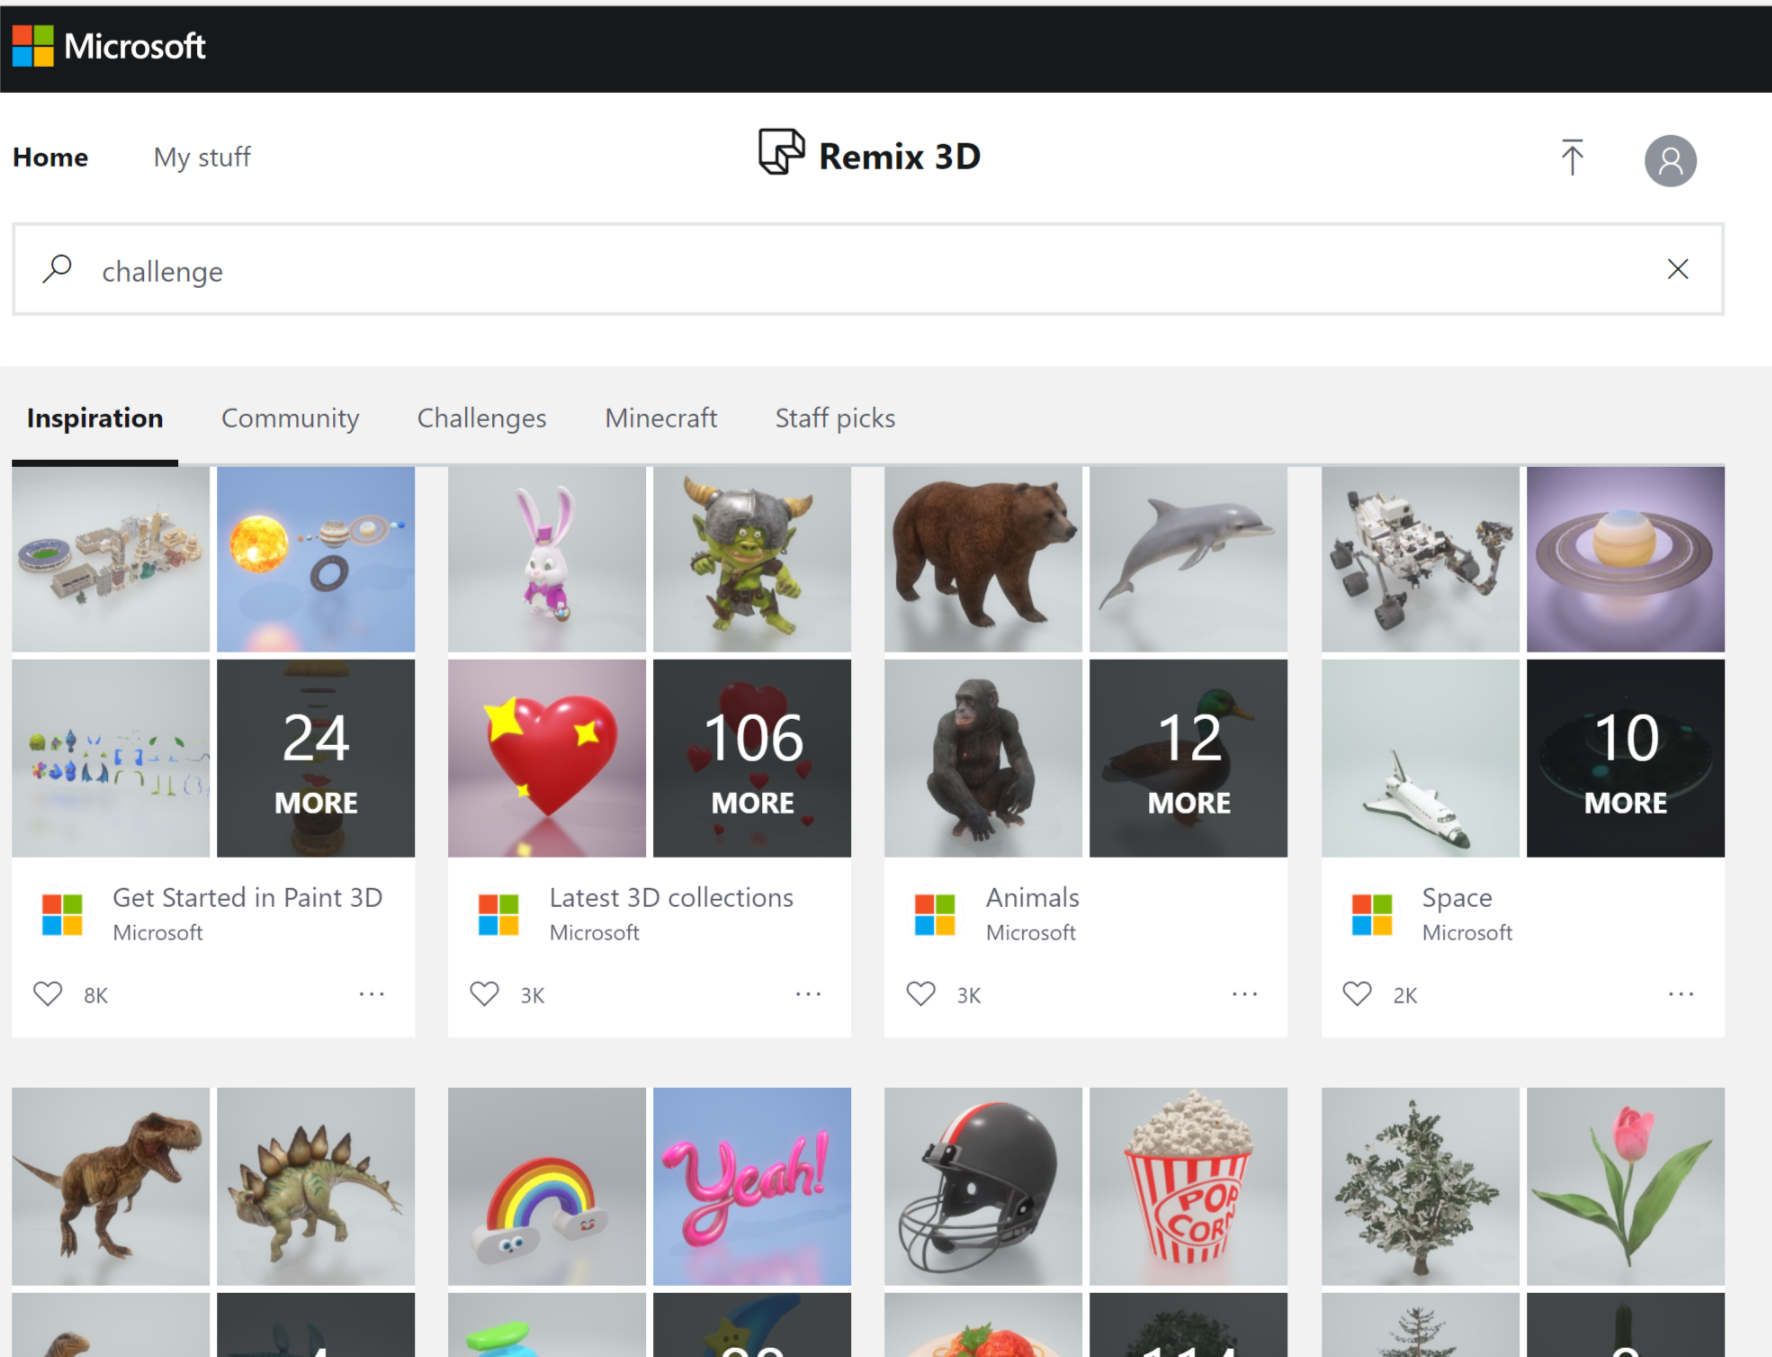Like the Animals collection

point(921,994)
